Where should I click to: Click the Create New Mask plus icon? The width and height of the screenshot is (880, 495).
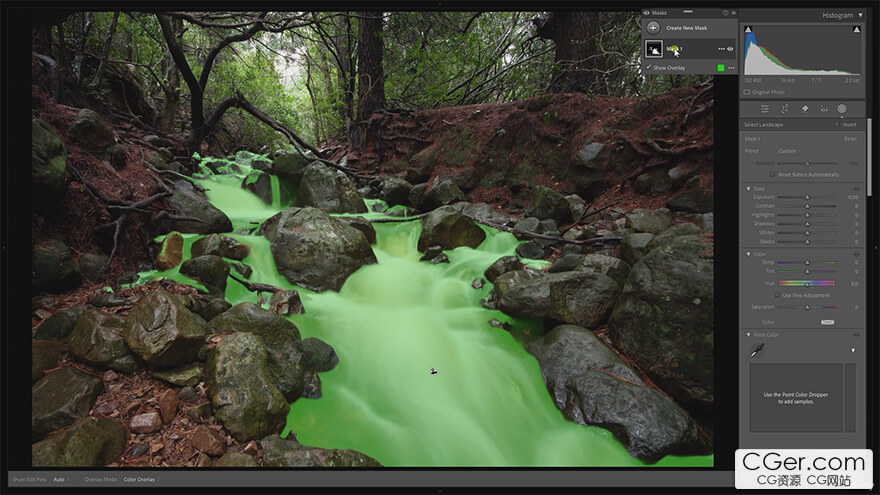(653, 28)
